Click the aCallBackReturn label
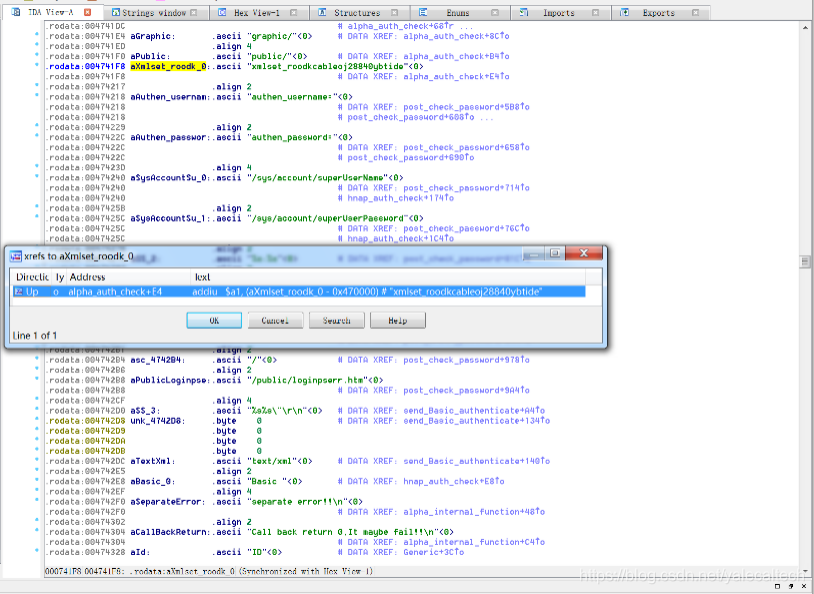Image resolution: width=814 pixels, height=594 pixels. click(171, 532)
